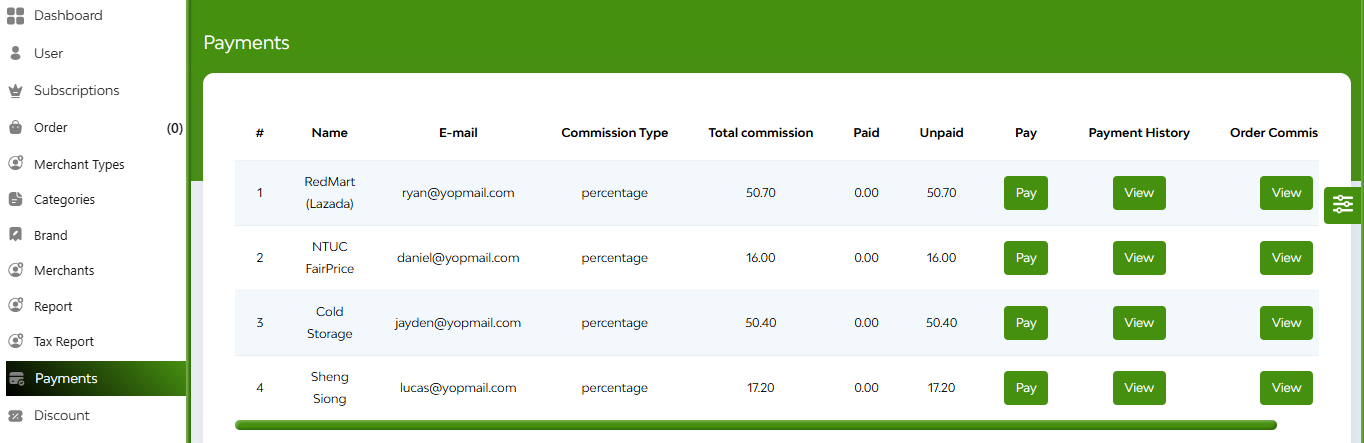
Task: Click the Merchant Types icon
Action: (15, 164)
